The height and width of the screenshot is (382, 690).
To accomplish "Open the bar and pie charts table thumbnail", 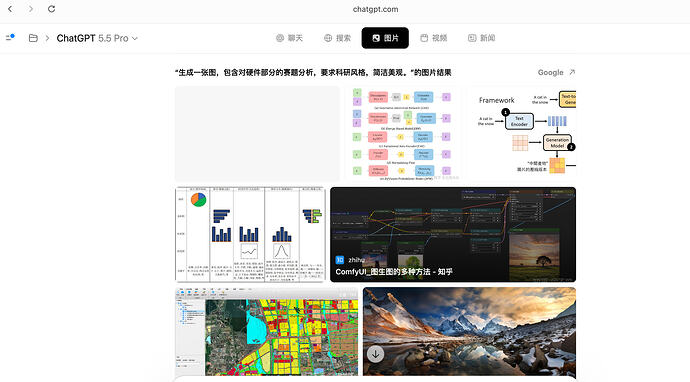I will point(250,235).
